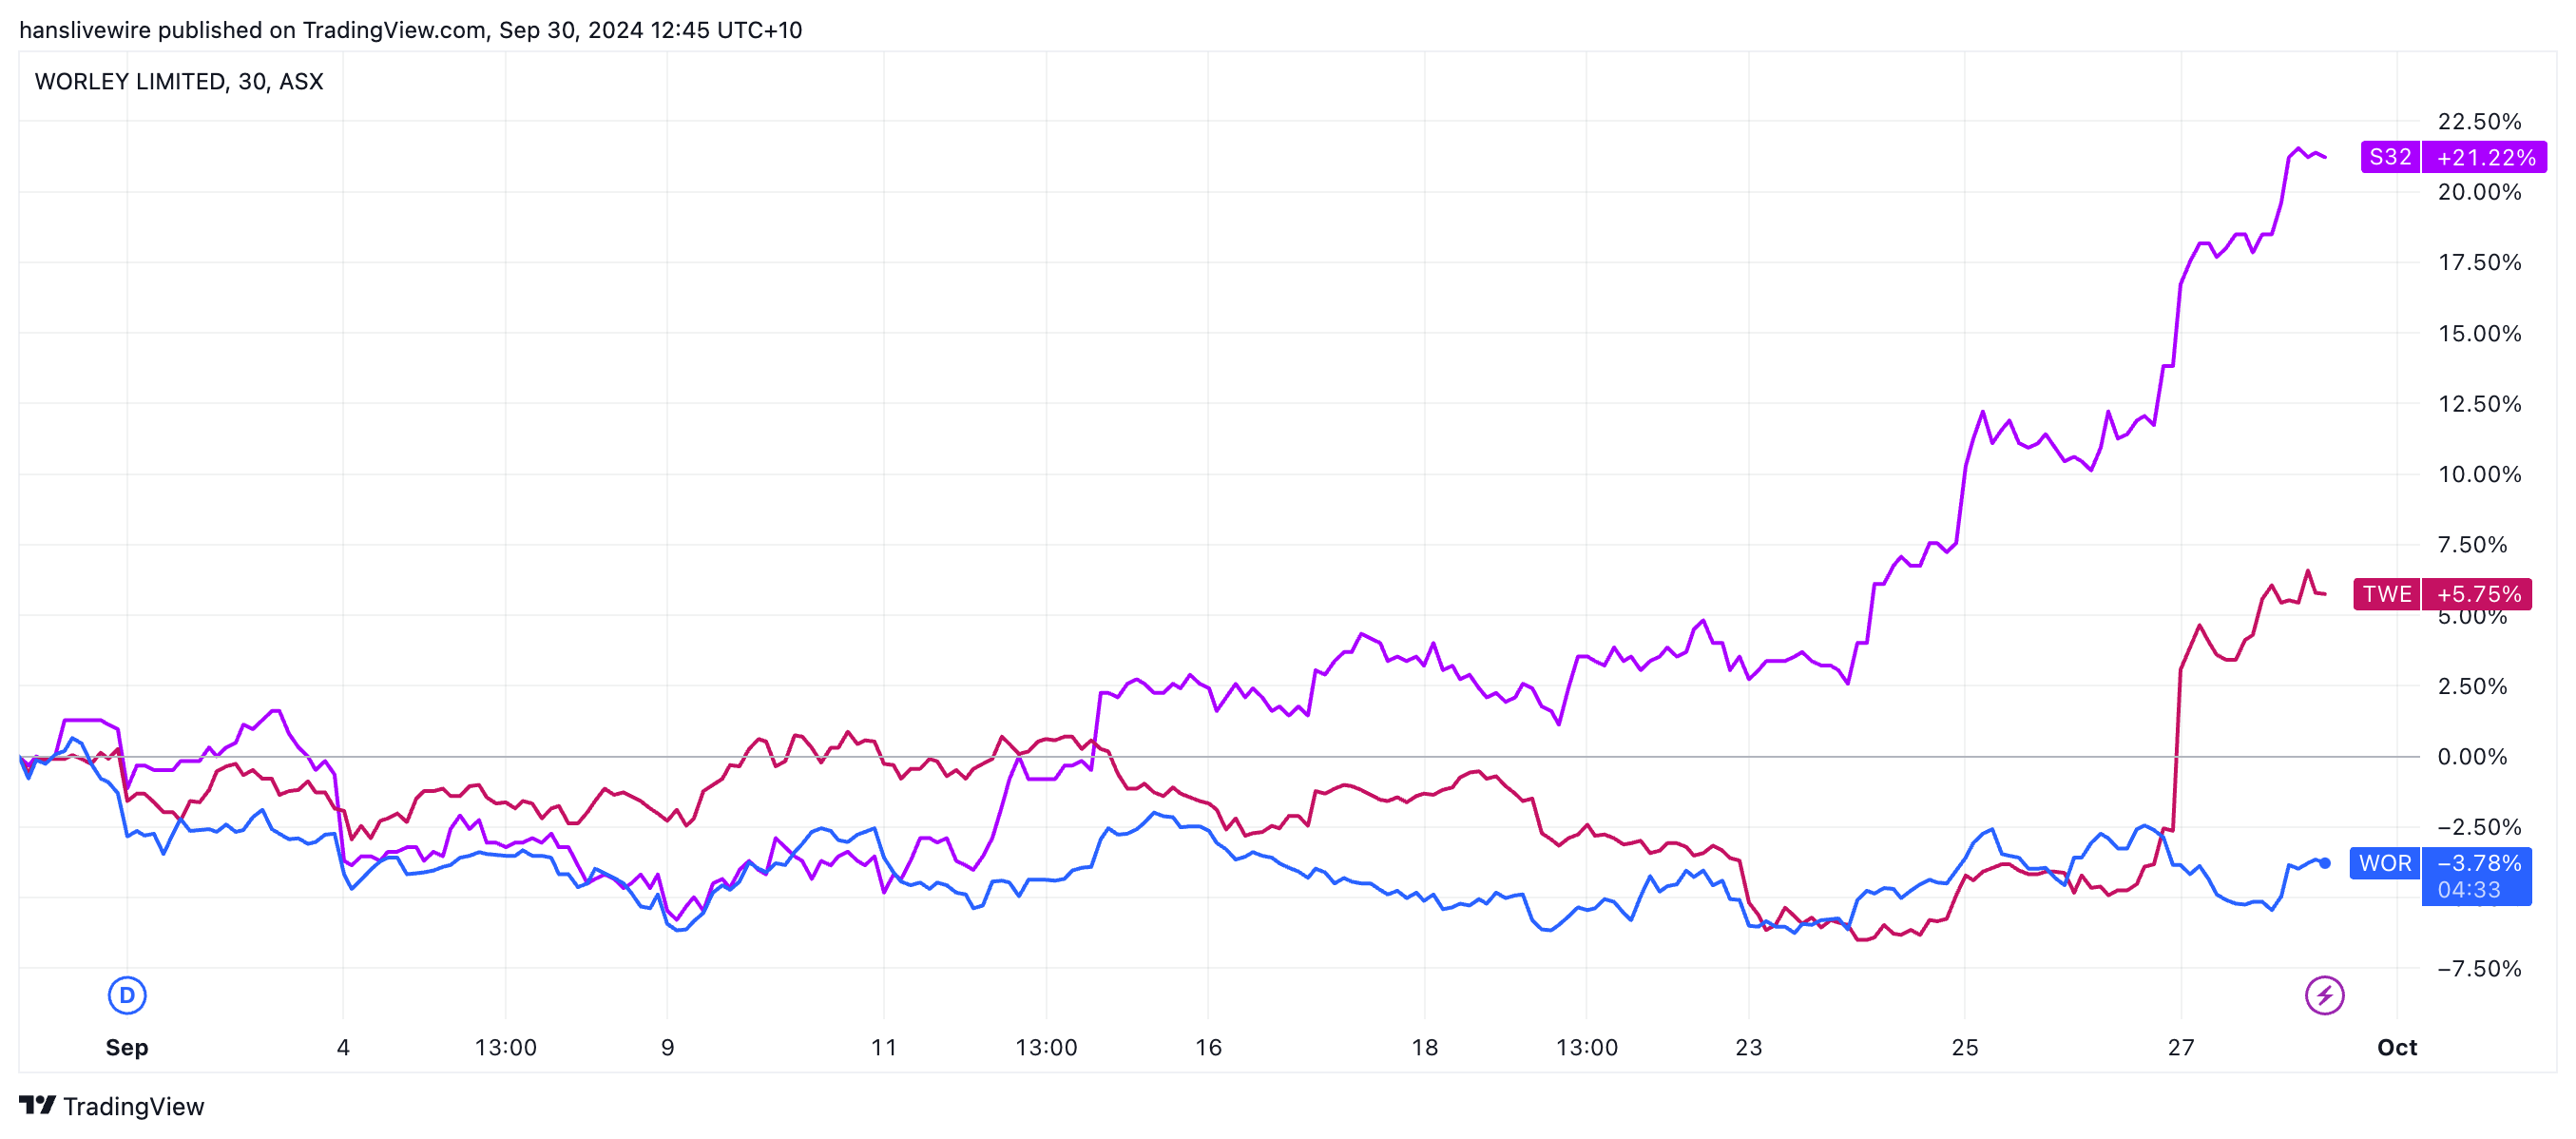This screenshot has width=2576, height=1139.
Task: Click the blue dot ending the WOR line
Action: [2325, 863]
